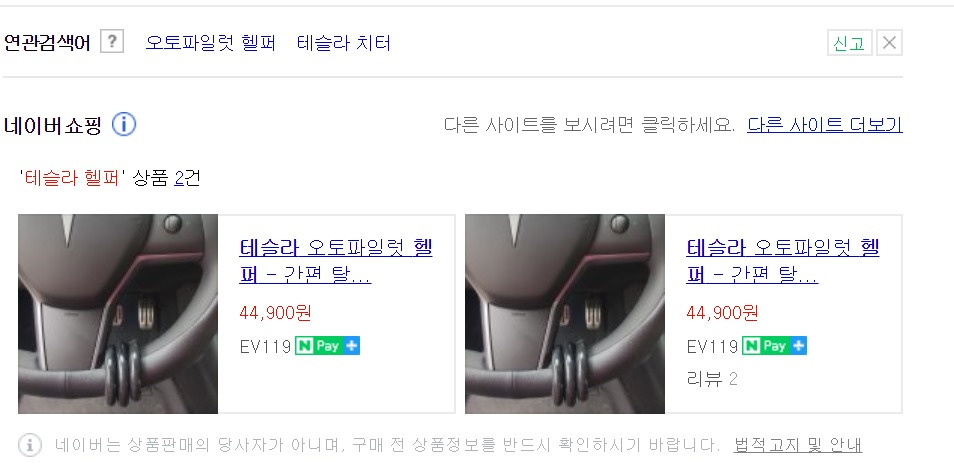Open 법적고지 및 안내 link
The image size is (954, 467).
point(798,445)
